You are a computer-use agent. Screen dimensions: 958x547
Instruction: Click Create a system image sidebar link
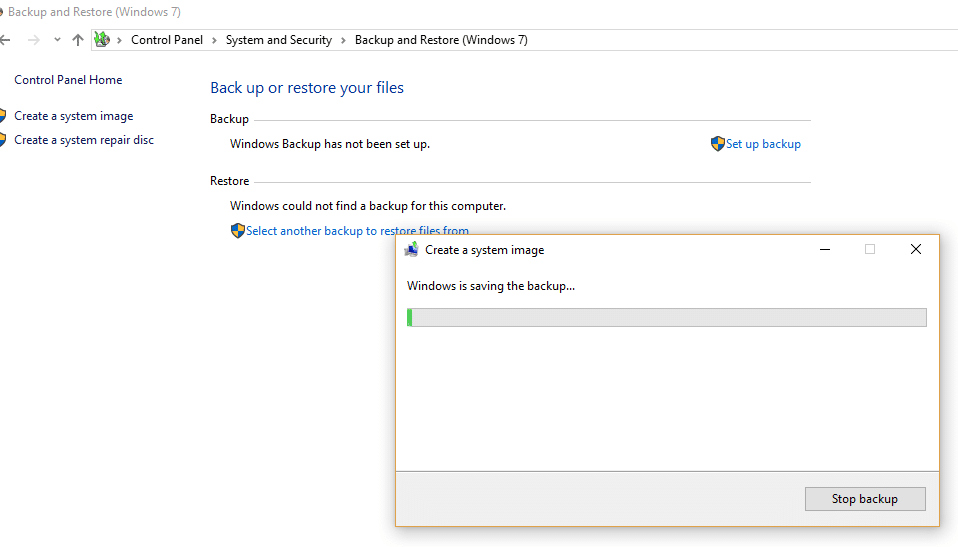[73, 116]
